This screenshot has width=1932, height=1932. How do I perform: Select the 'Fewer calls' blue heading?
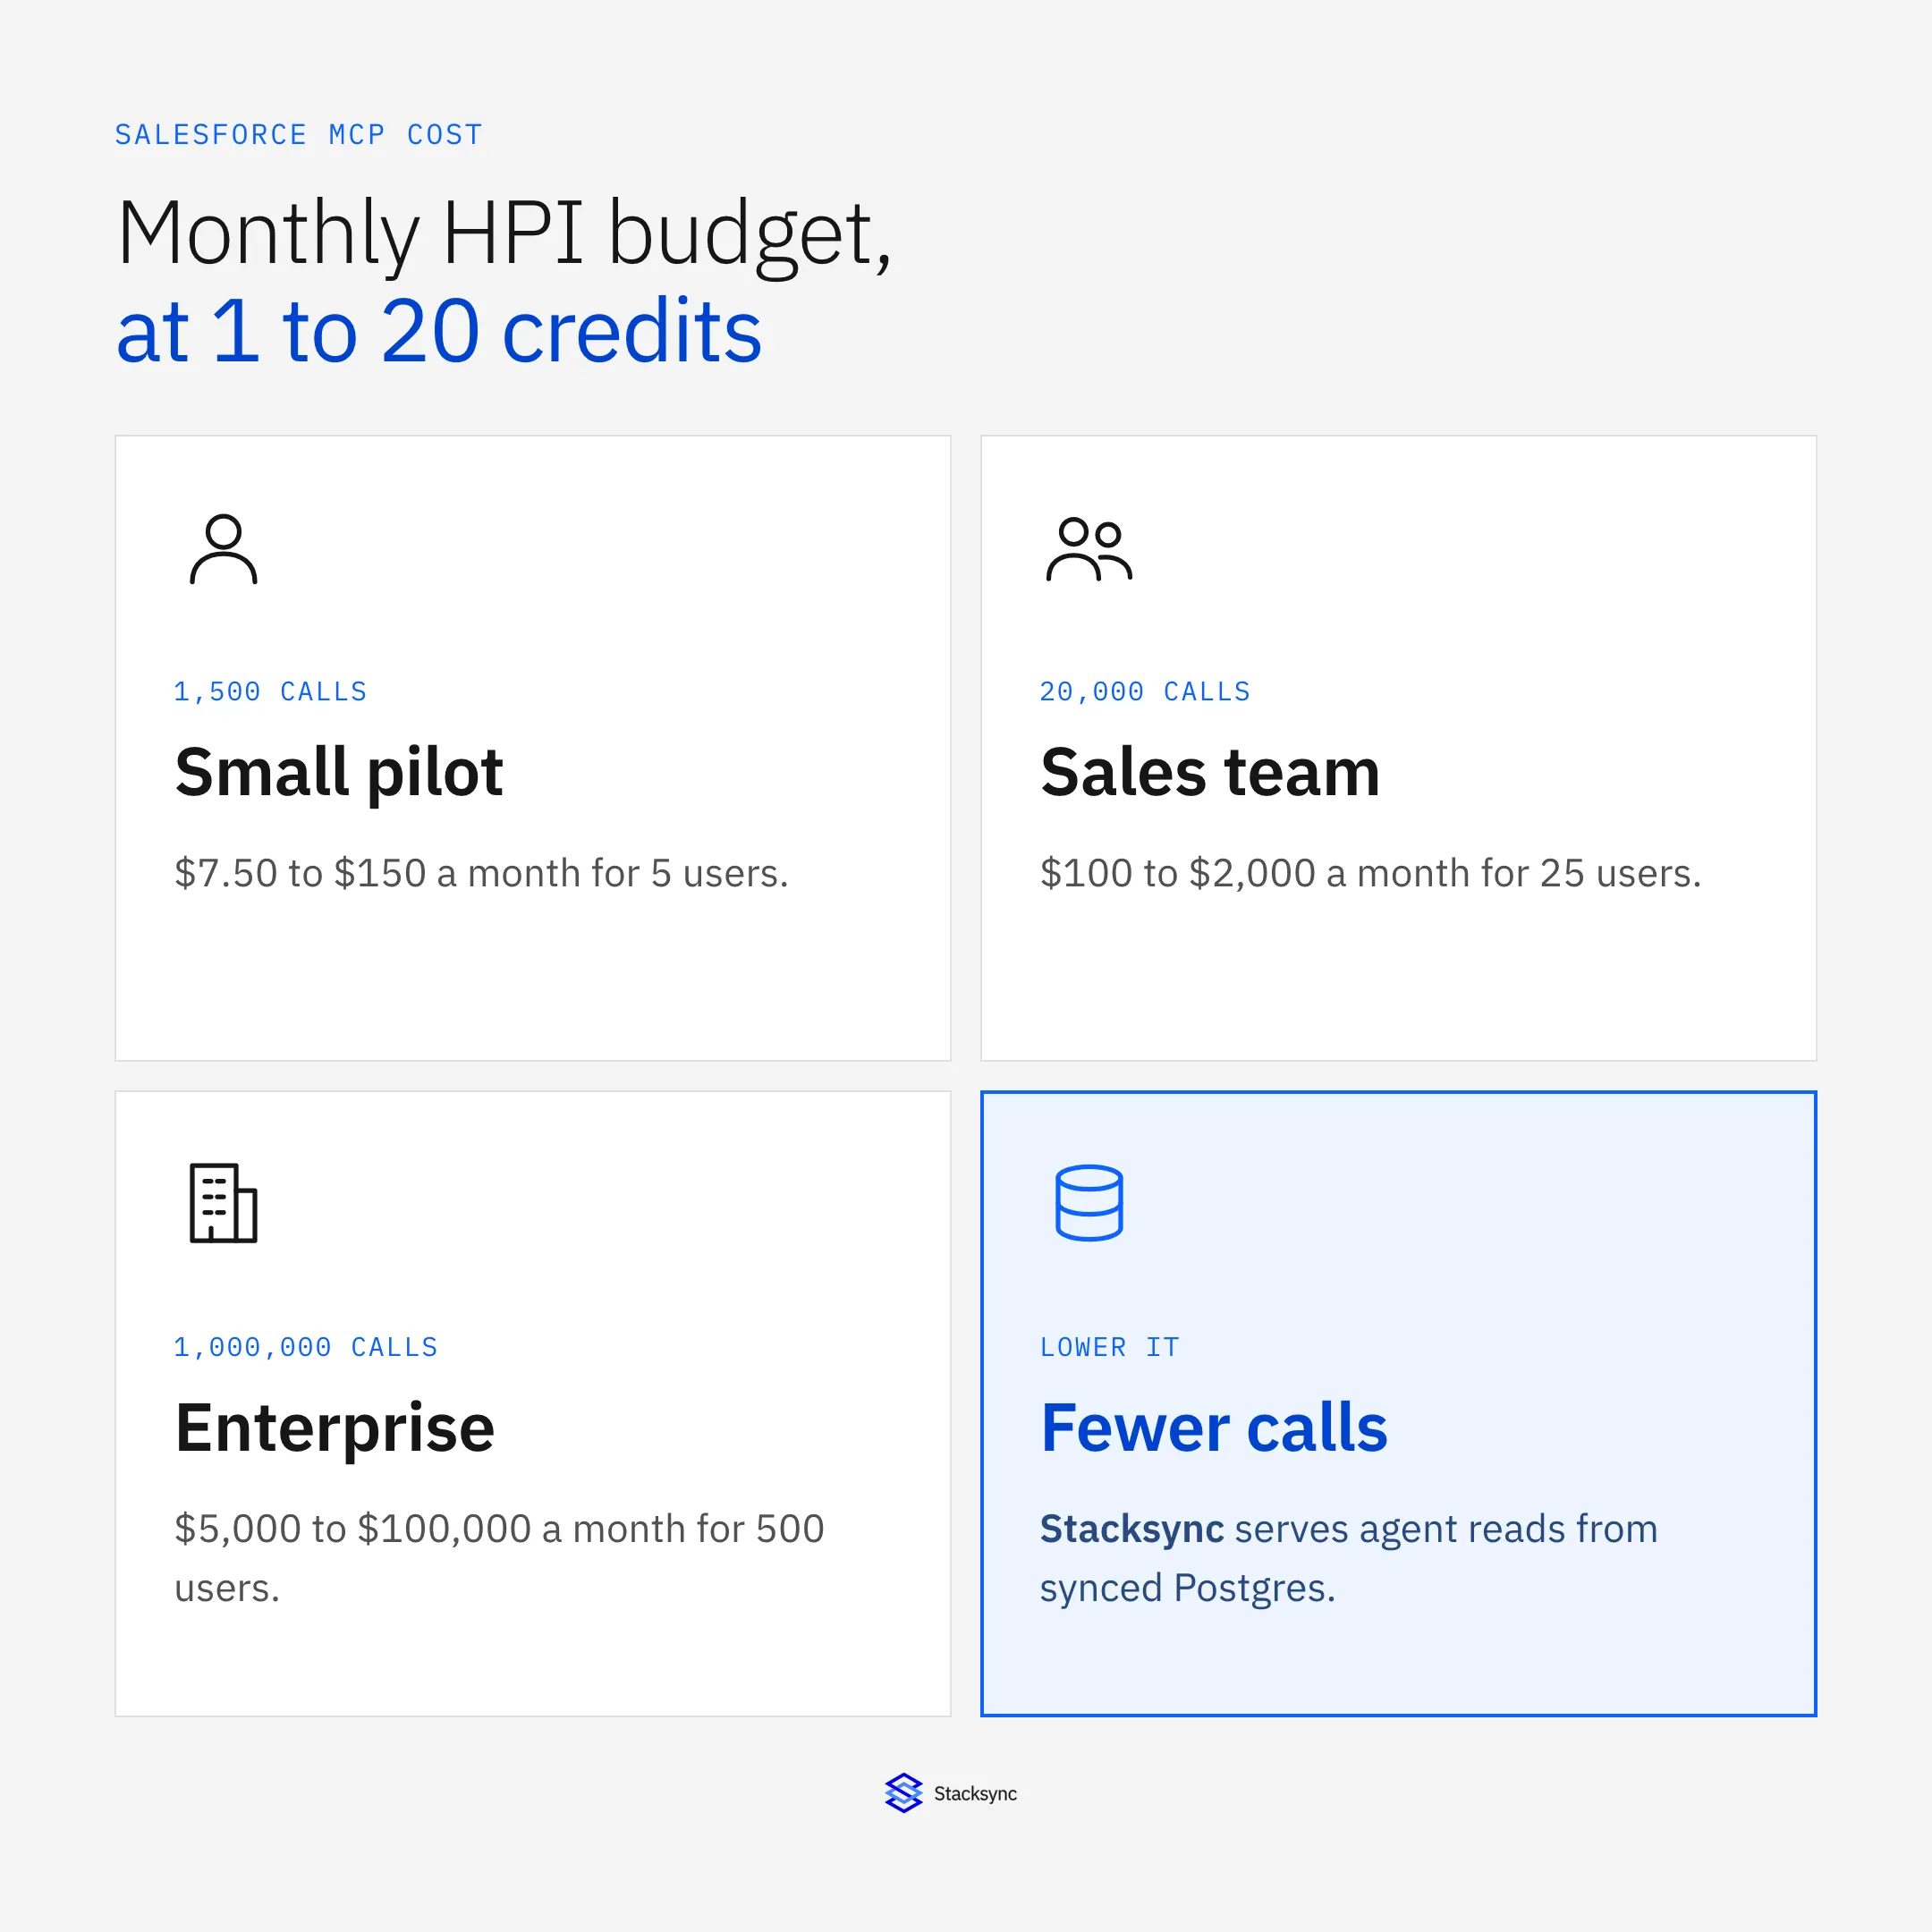coord(1214,1428)
